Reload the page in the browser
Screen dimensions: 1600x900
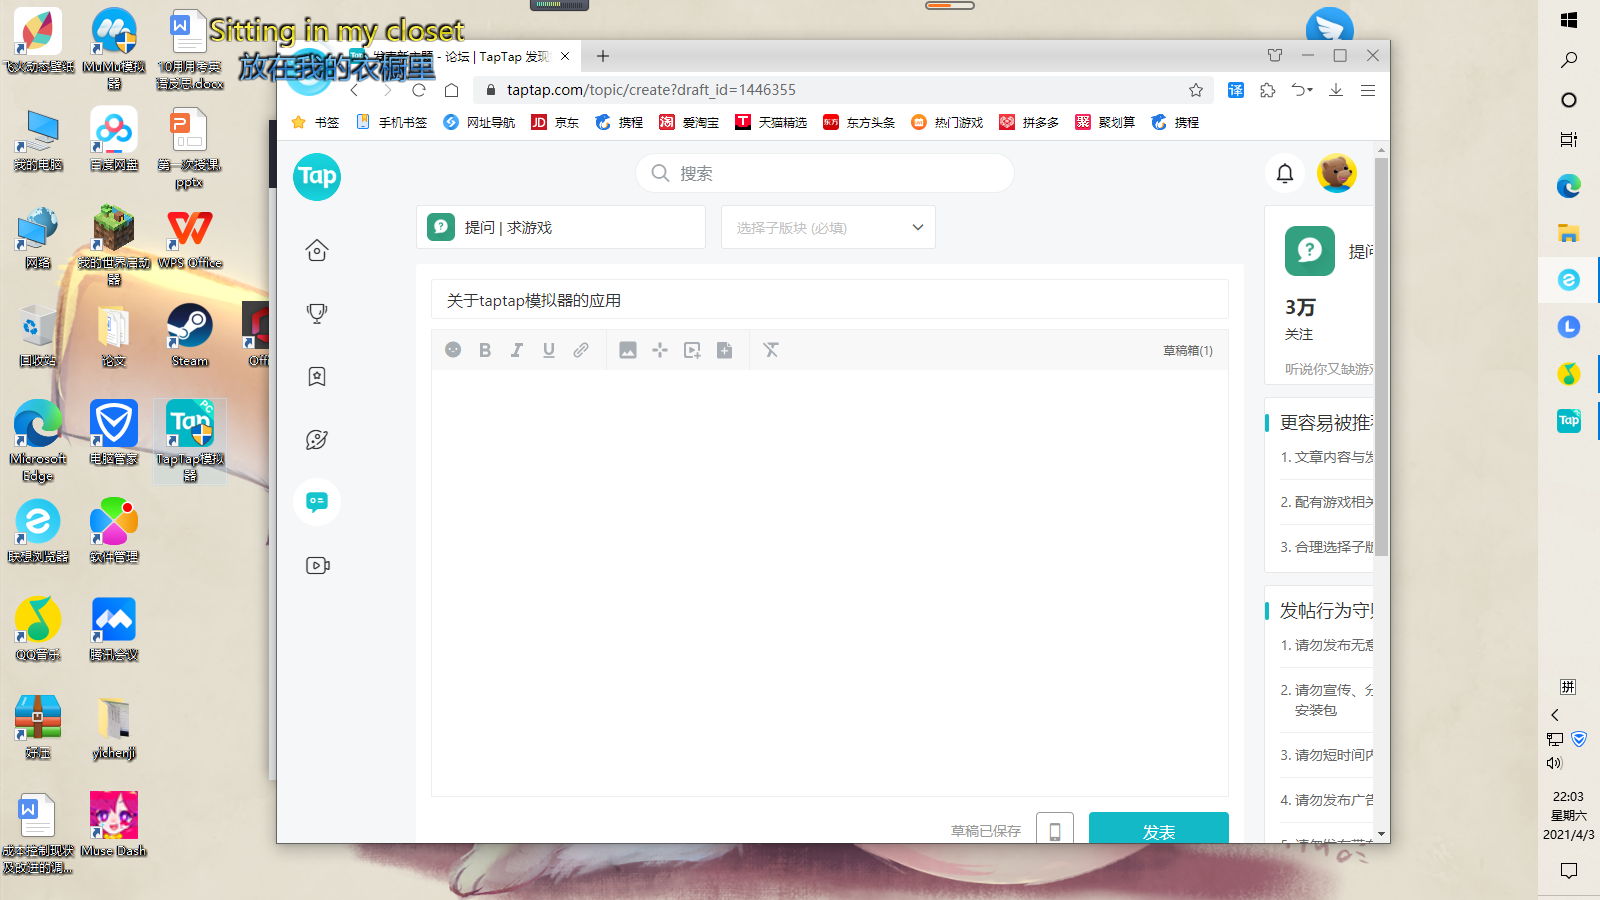[419, 90]
